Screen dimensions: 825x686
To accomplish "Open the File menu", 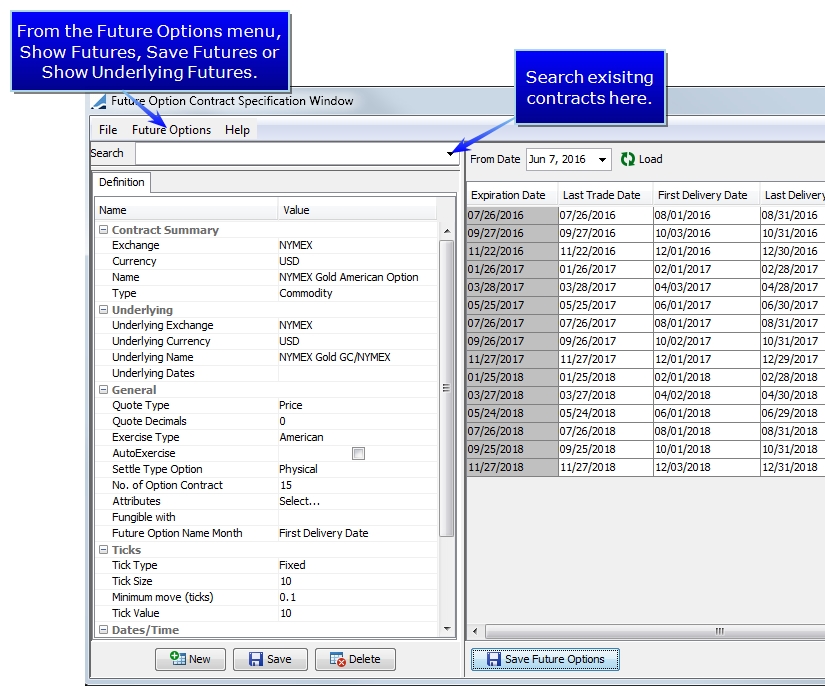I will (x=108, y=130).
